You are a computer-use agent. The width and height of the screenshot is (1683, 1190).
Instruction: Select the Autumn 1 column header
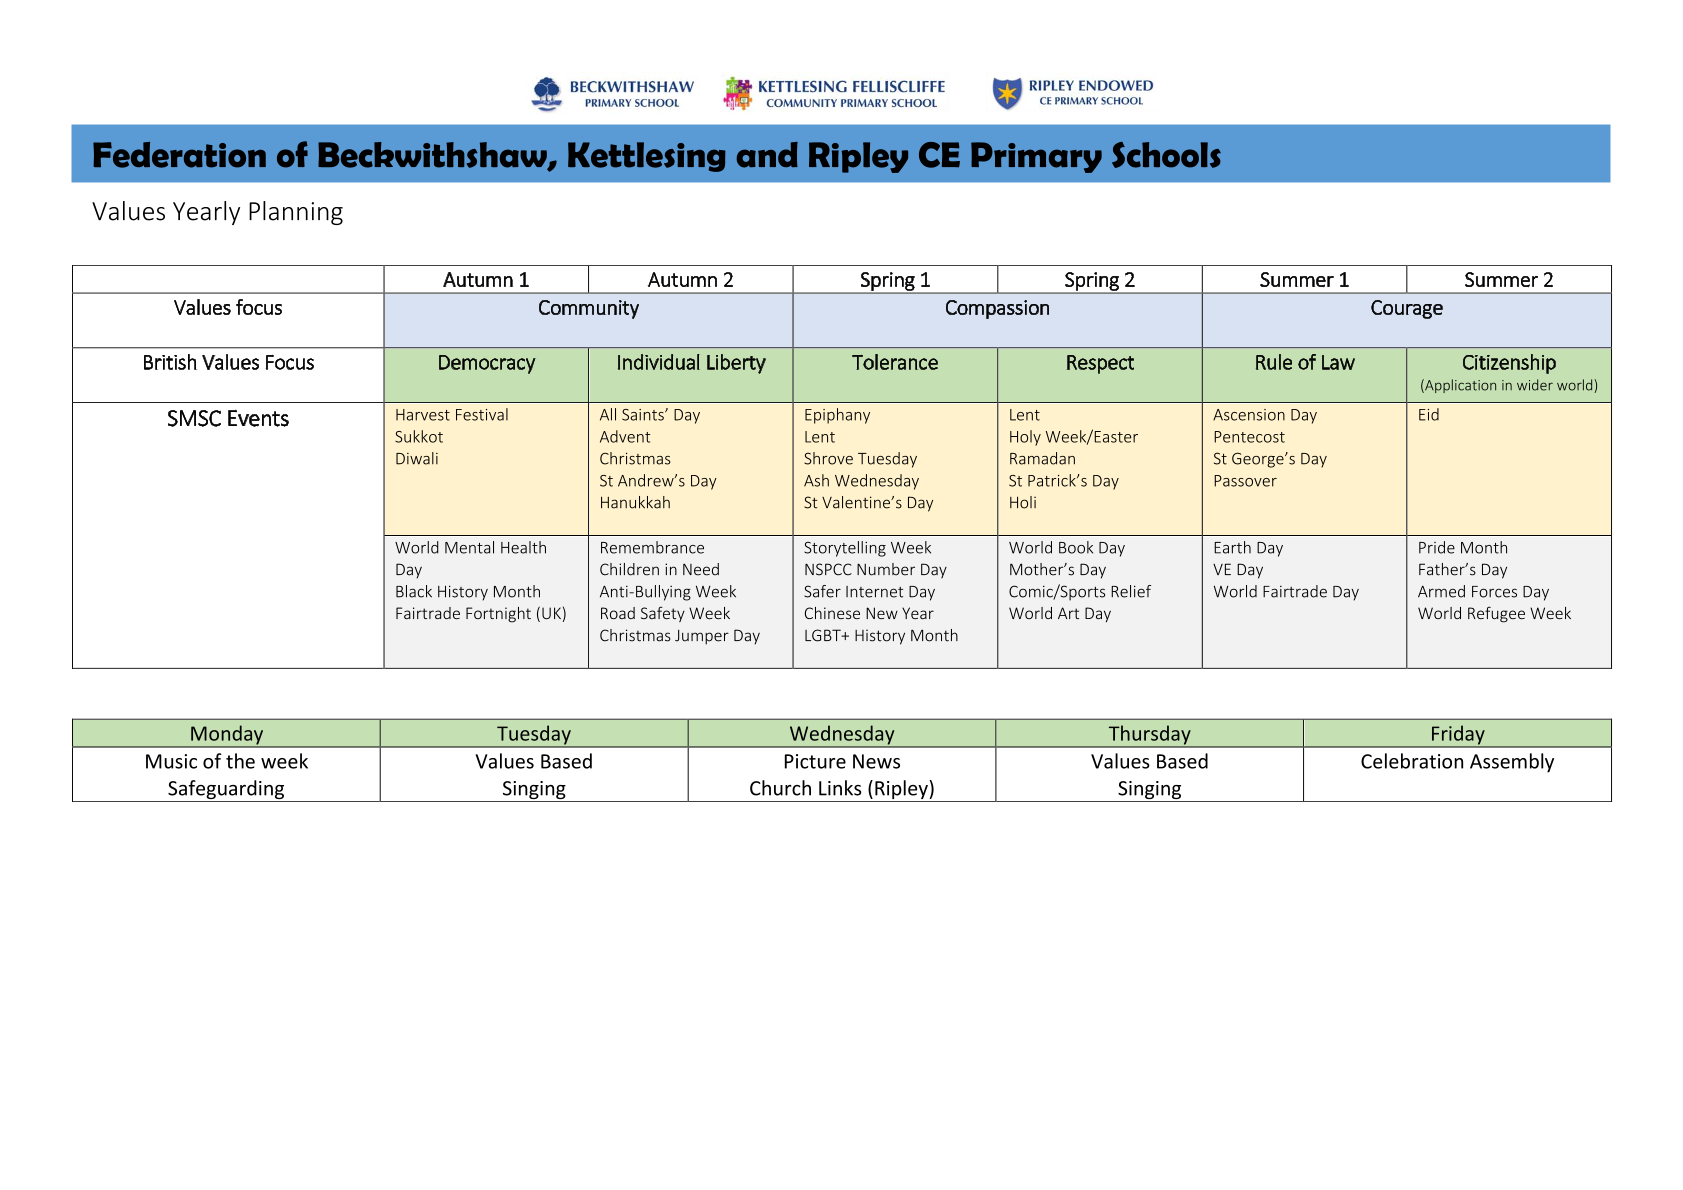click(x=486, y=280)
